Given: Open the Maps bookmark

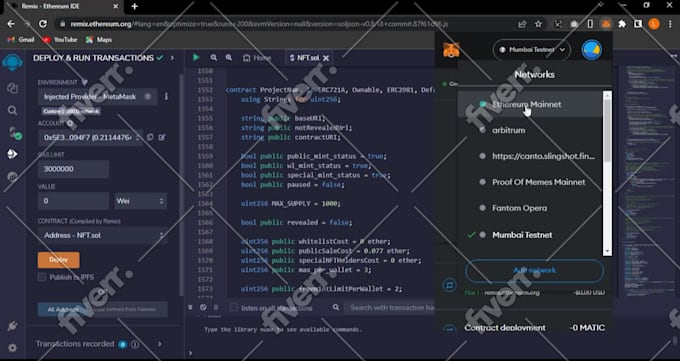Looking at the screenshot, I should (99, 39).
